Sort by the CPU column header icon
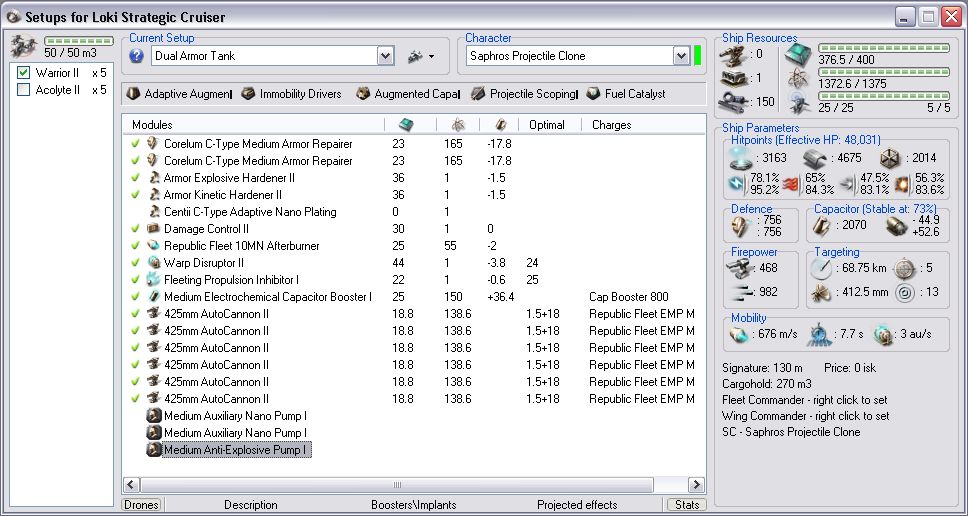This screenshot has width=968, height=516. tap(405, 125)
